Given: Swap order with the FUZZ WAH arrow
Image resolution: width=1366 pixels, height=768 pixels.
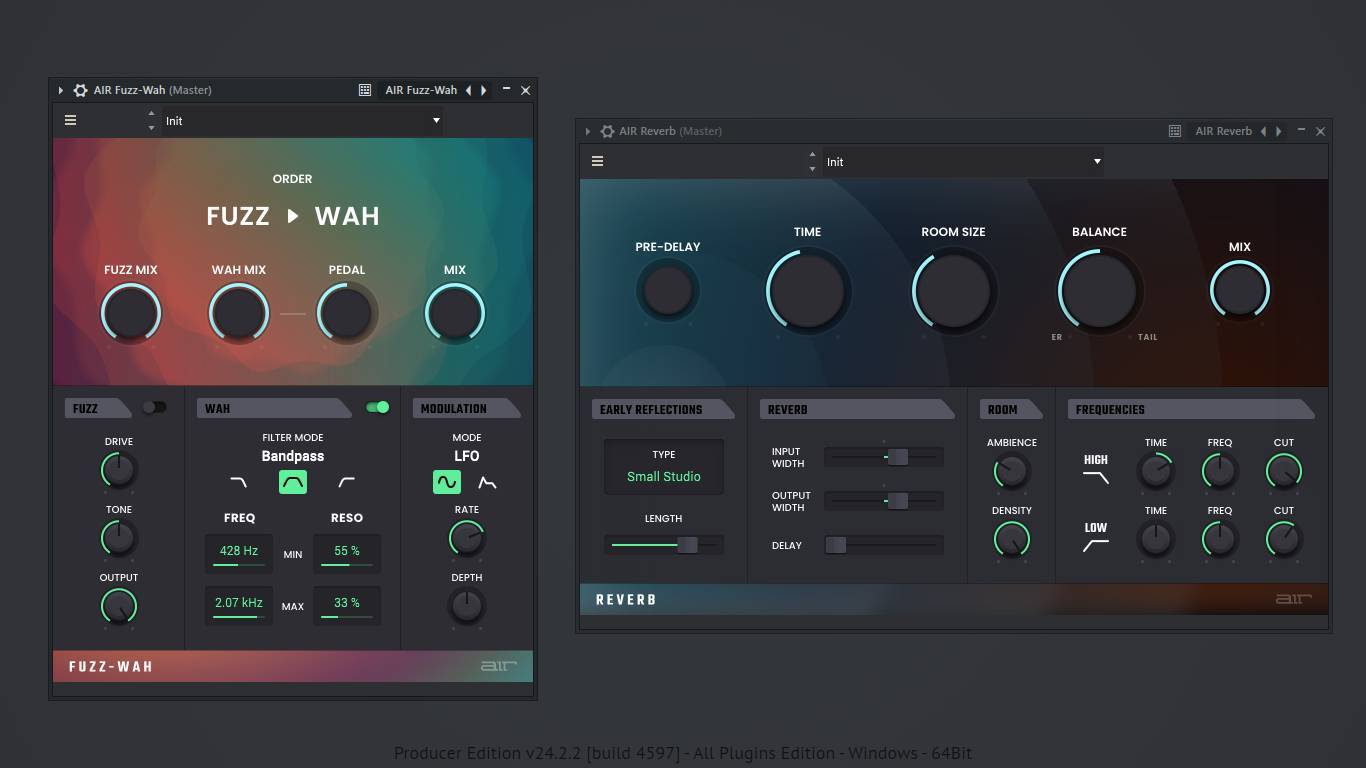Looking at the screenshot, I should [293, 216].
